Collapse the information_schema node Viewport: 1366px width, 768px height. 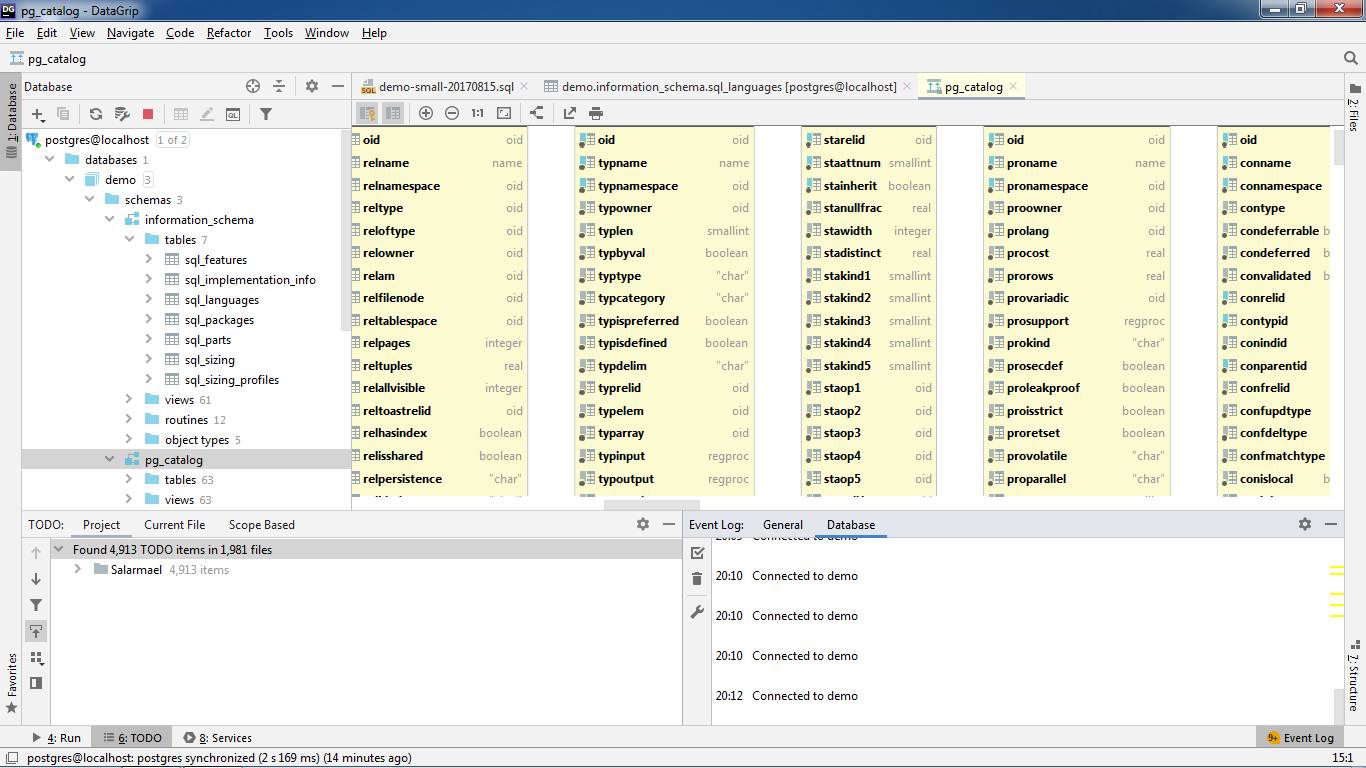click(x=110, y=220)
